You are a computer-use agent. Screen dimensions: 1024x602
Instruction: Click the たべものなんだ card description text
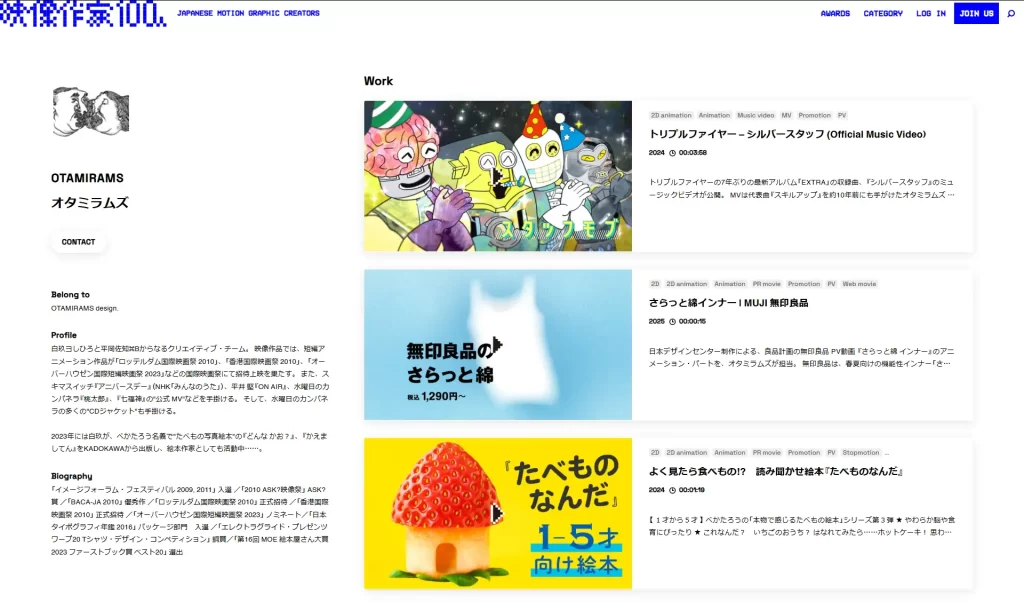(802, 526)
